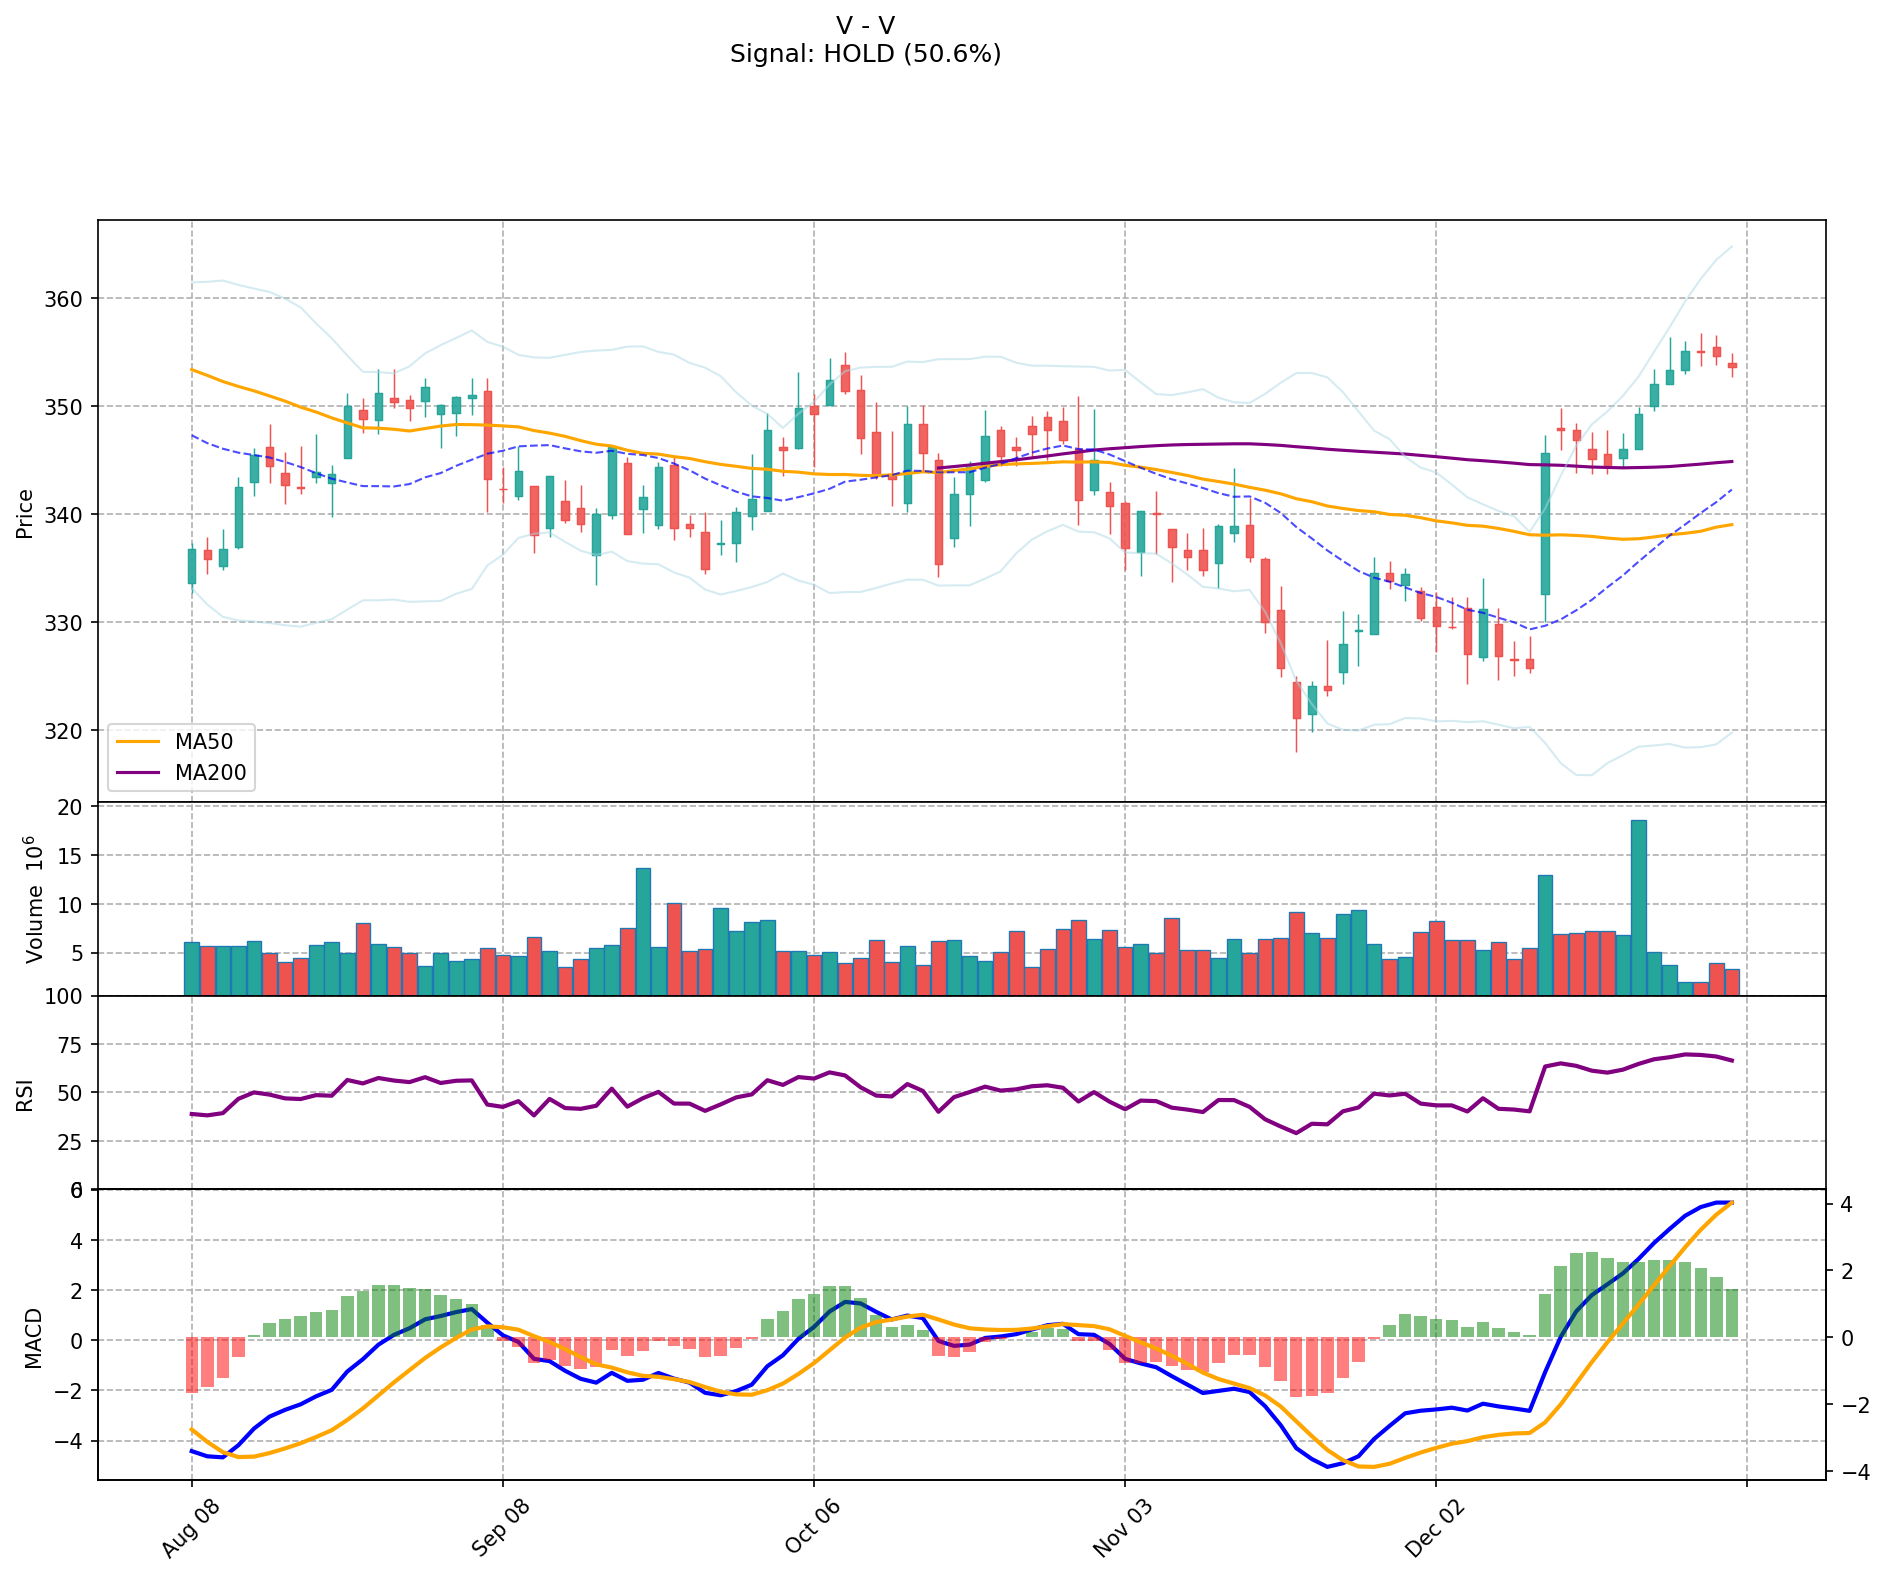Click the Signal: HOLD (50.6%) subtitle text
Image resolution: width=1886 pixels, height=1576 pixels.
(x=865, y=54)
